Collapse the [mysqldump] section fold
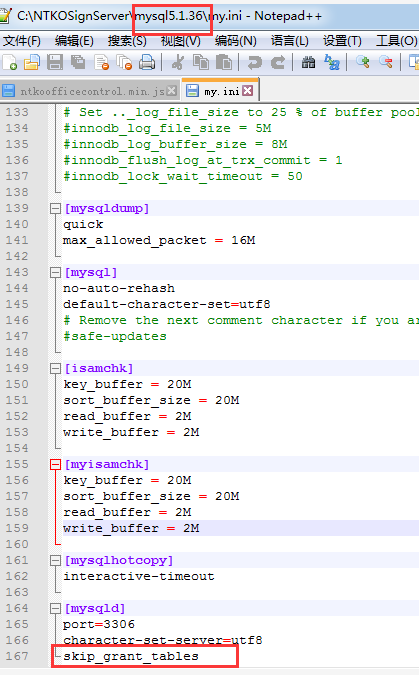This screenshot has height=675, width=419. click(x=55, y=209)
